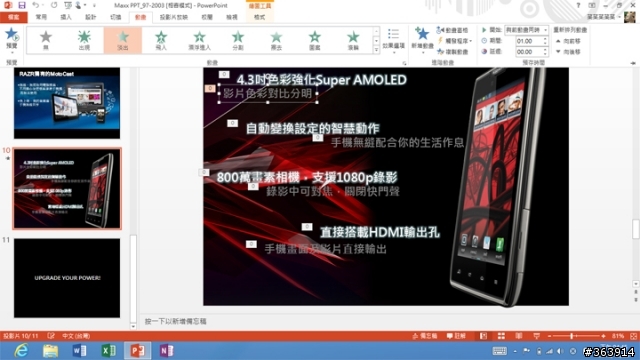Open the Start (開始) timing combo box
640x360 pixels.
[x=527, y=30]
